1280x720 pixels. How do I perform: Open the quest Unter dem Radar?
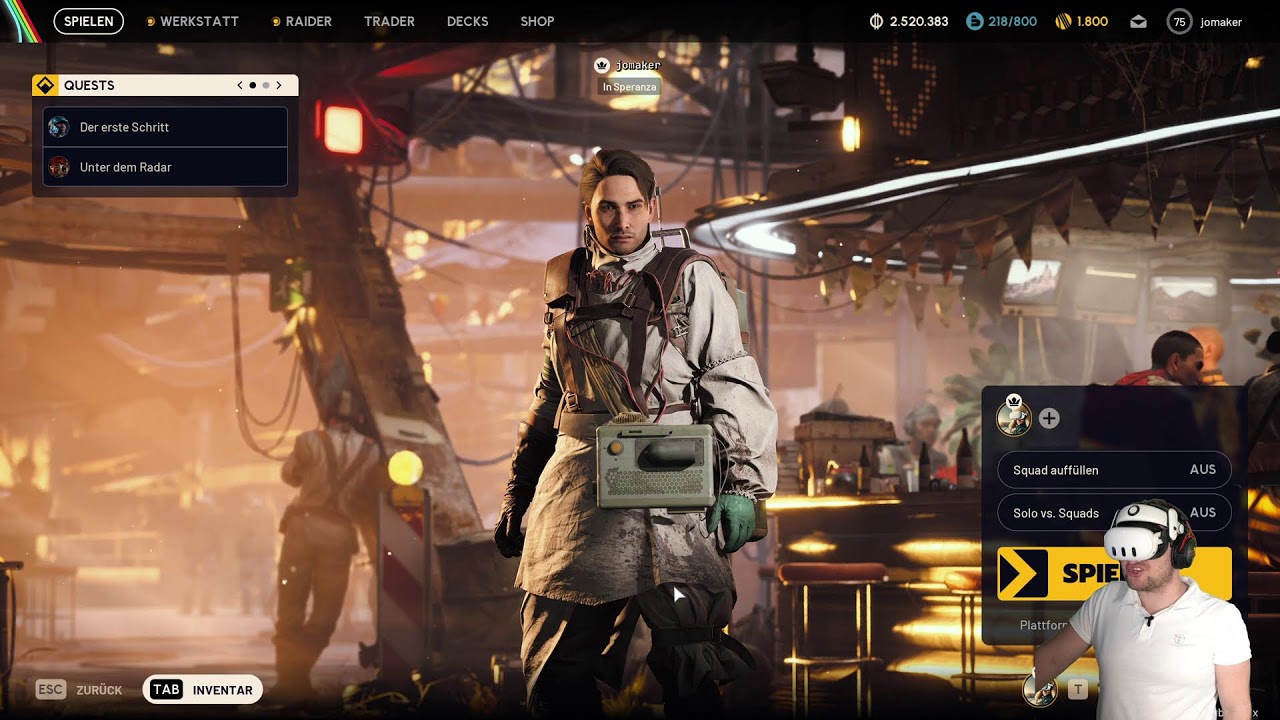pyautogui.click(x=165, y=167)
